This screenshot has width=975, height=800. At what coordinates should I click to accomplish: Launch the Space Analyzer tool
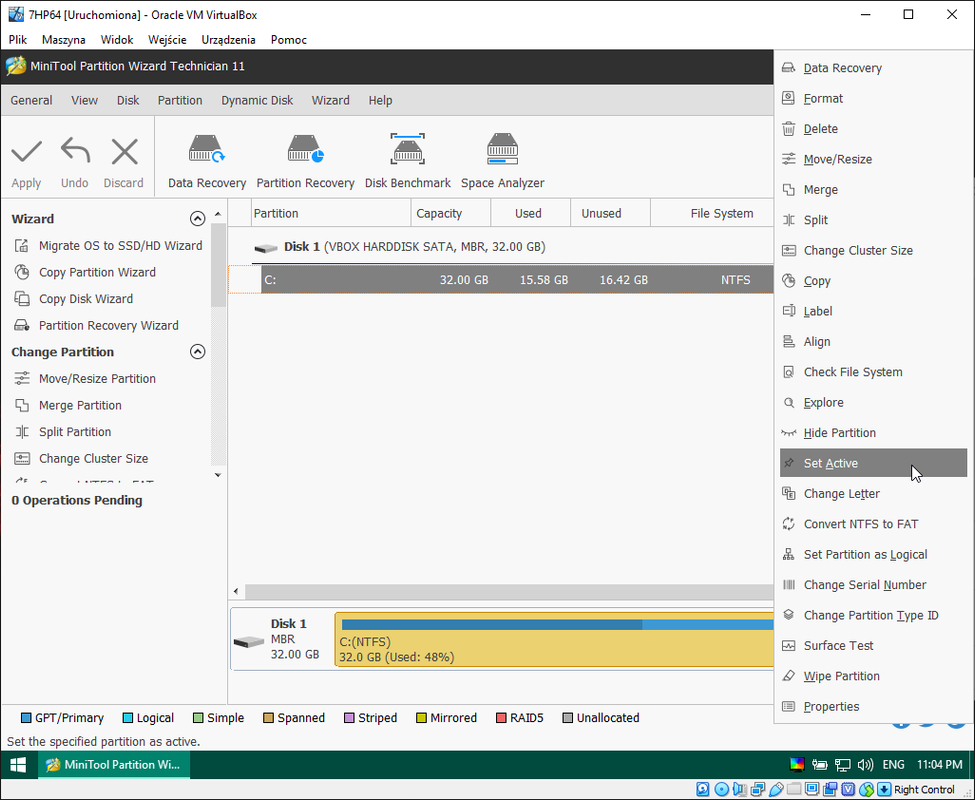point(502,161)
